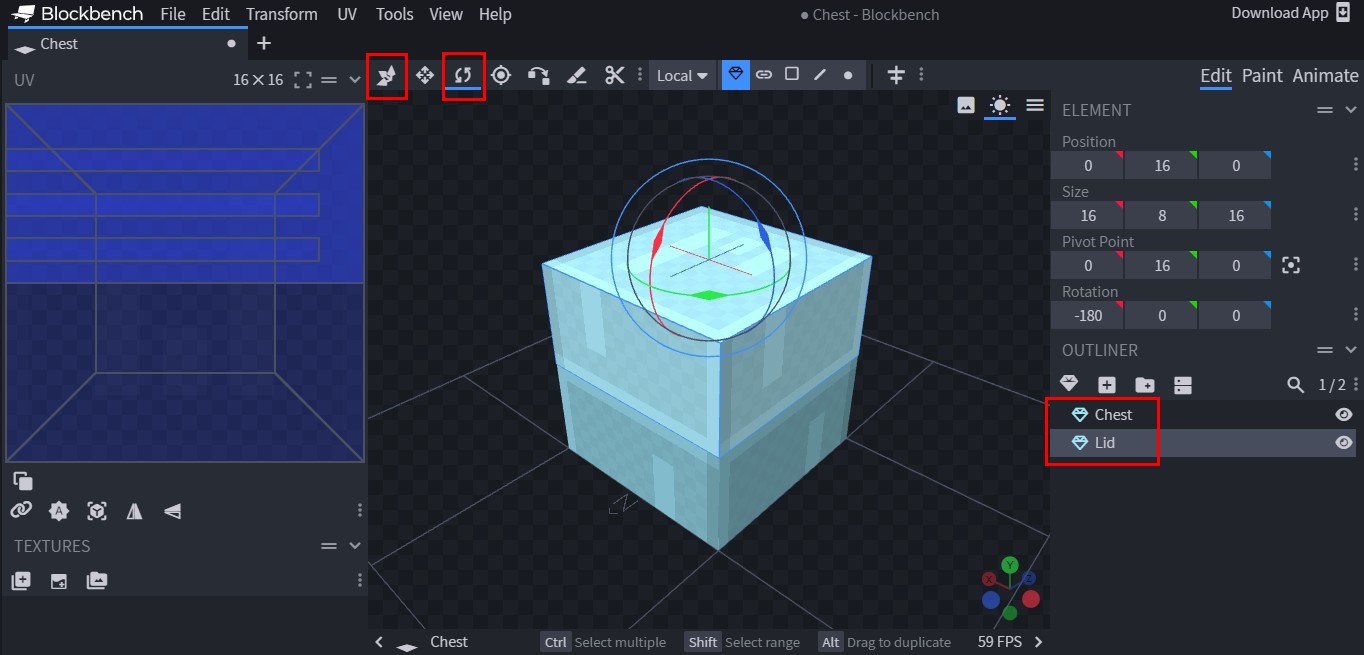Open viewport background image settings
This screenshot has width=1364, height=655.
(x=966, y=105)
